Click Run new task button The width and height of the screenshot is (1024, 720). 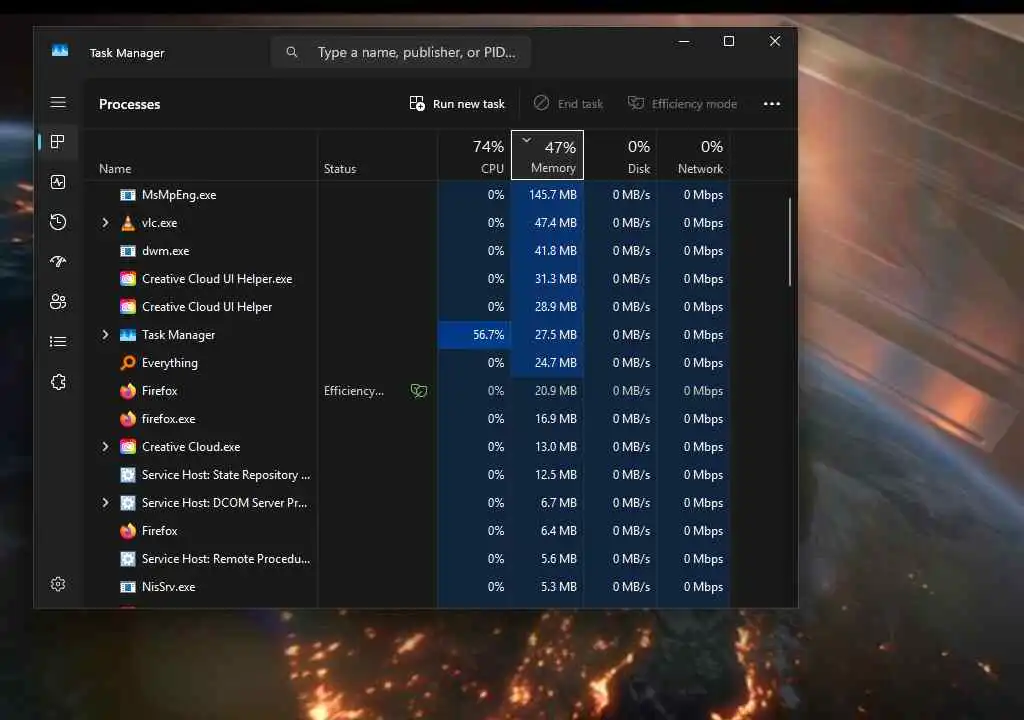tap(456, 104)
